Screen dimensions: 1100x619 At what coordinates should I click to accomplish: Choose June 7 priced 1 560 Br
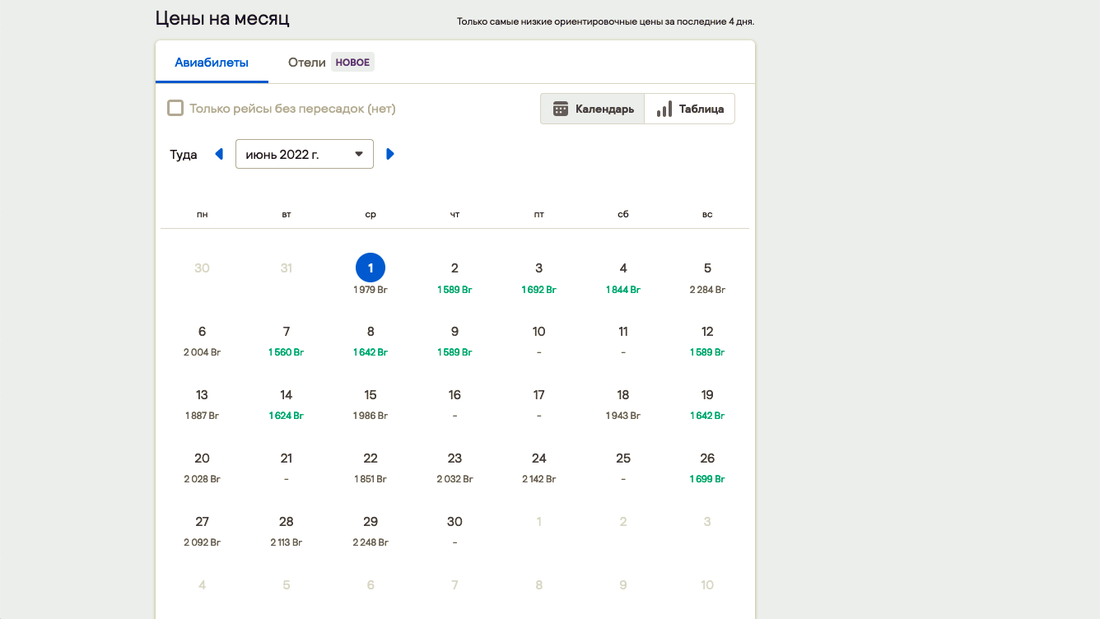(286, 340)
